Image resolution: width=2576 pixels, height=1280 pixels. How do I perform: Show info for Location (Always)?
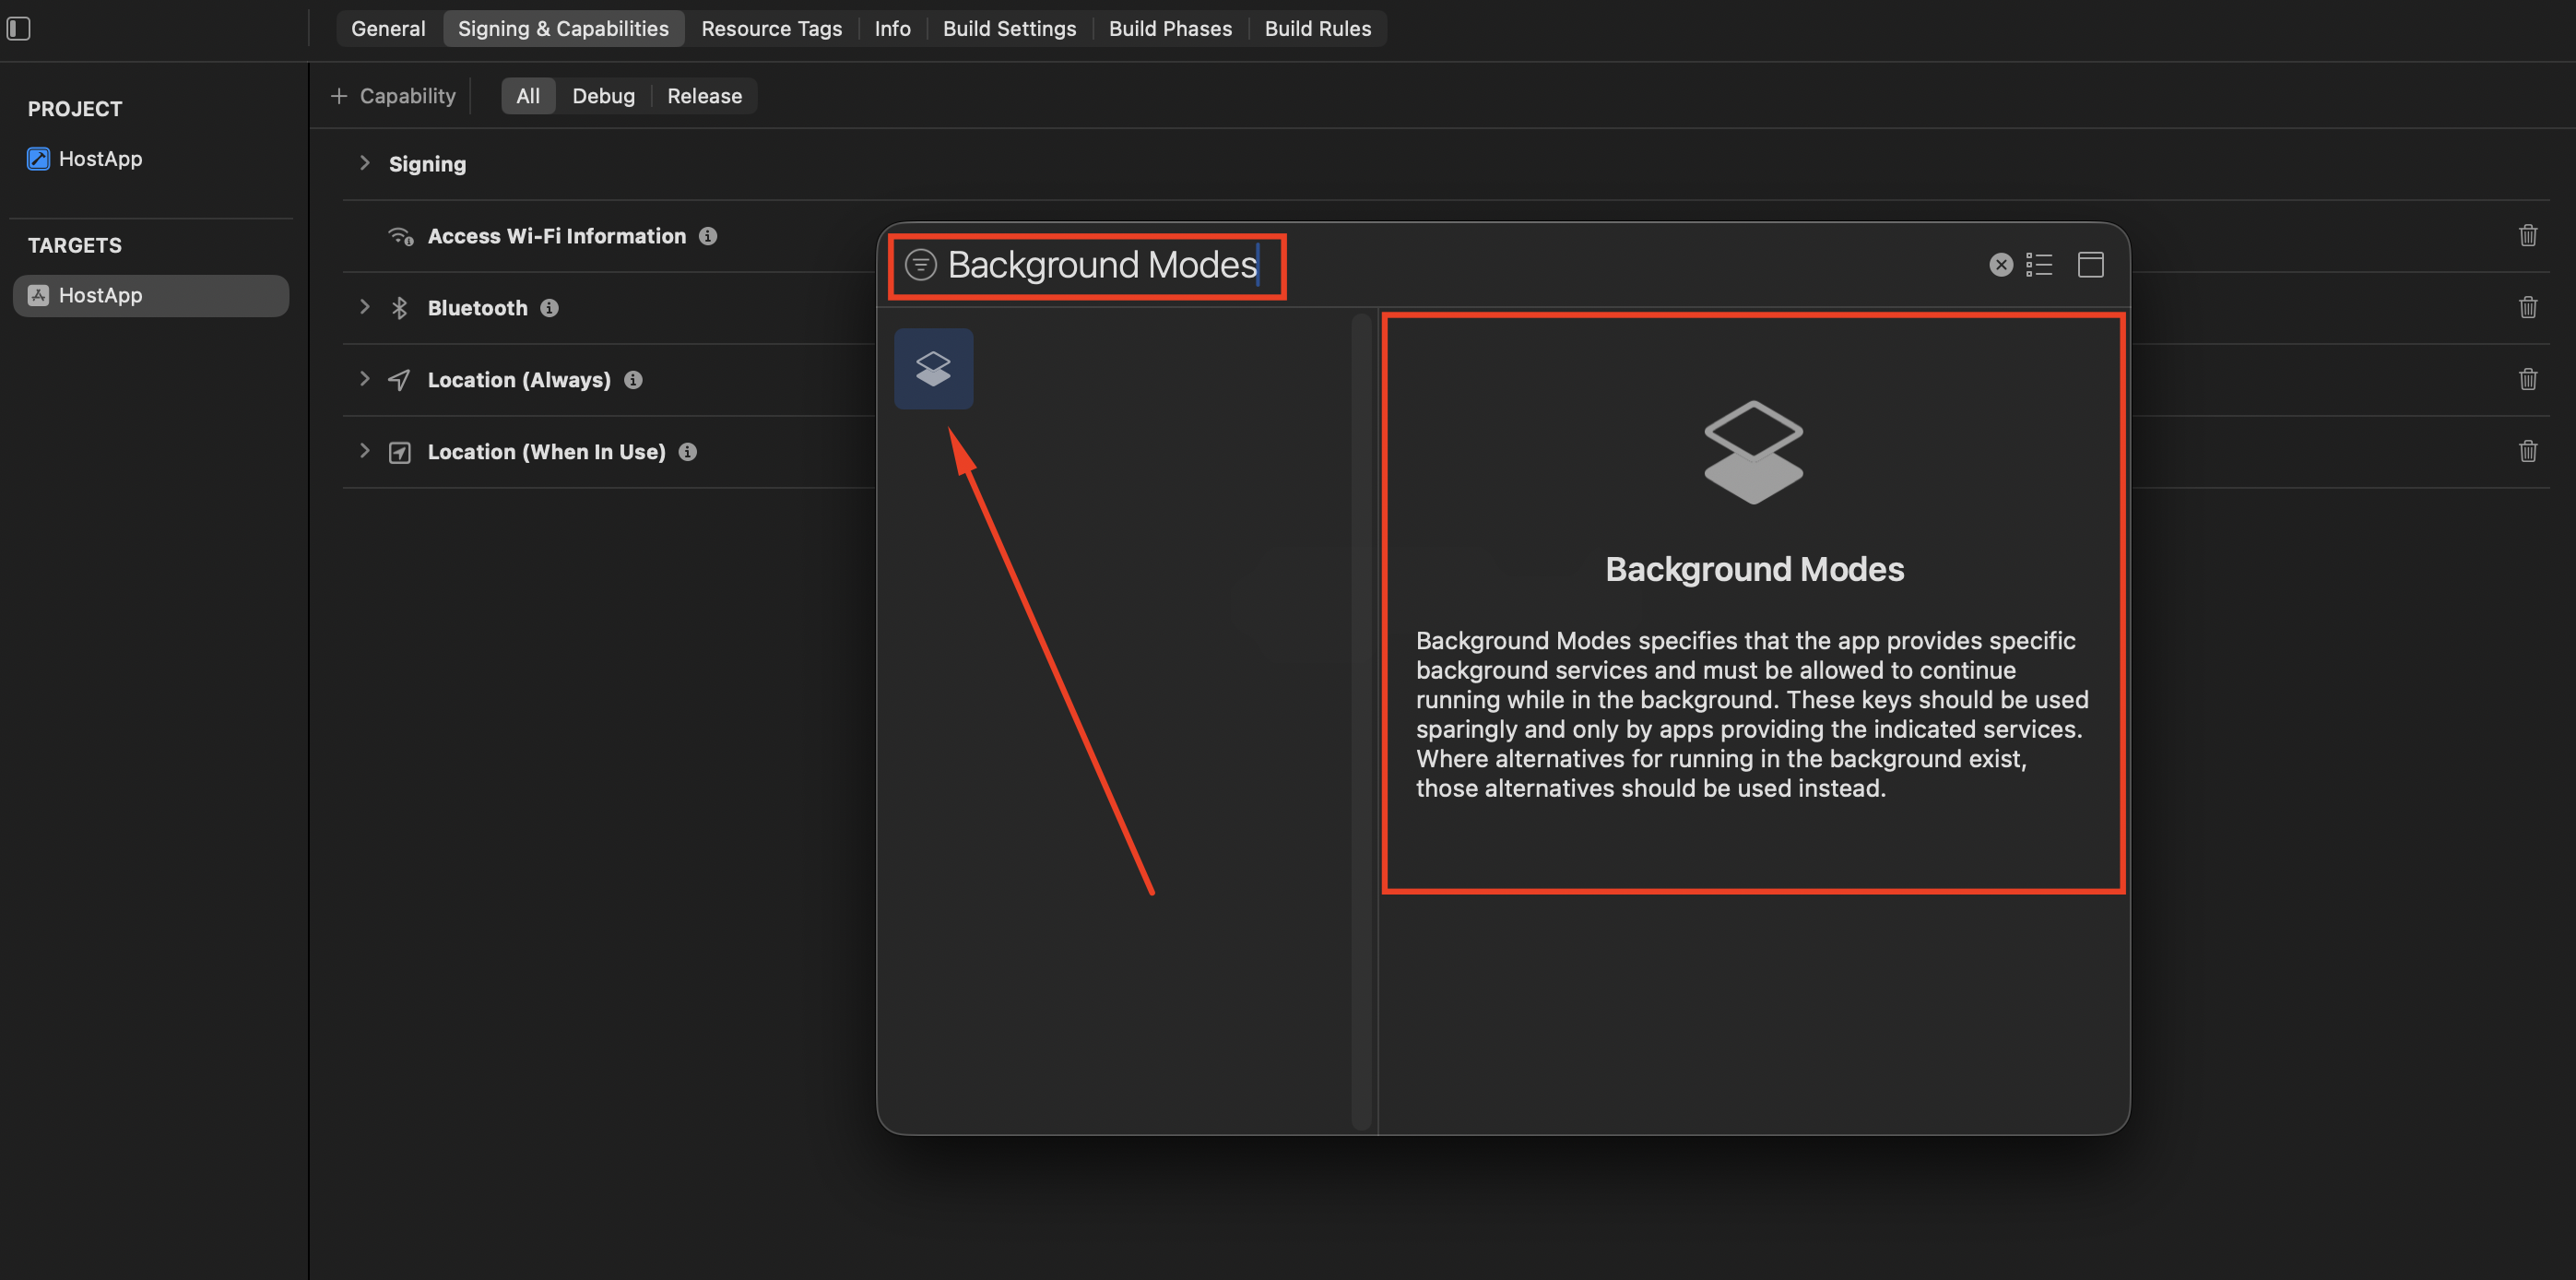click(633, 380)
